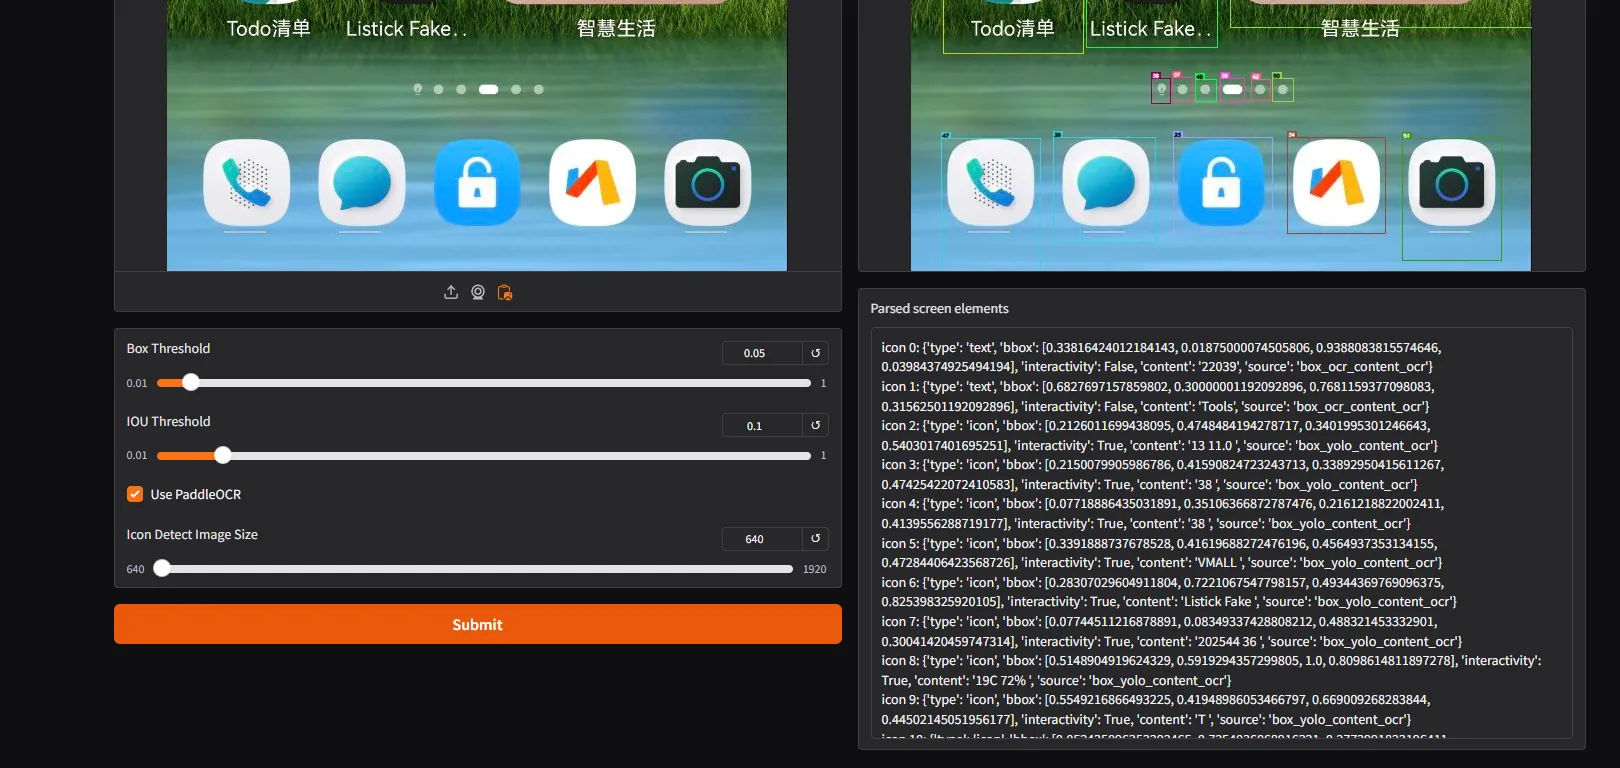The height and width of the screenshot is (768, 1620).
Task: Toggle the Use PaddleOCR checkbox
Action: pos(135,494)
